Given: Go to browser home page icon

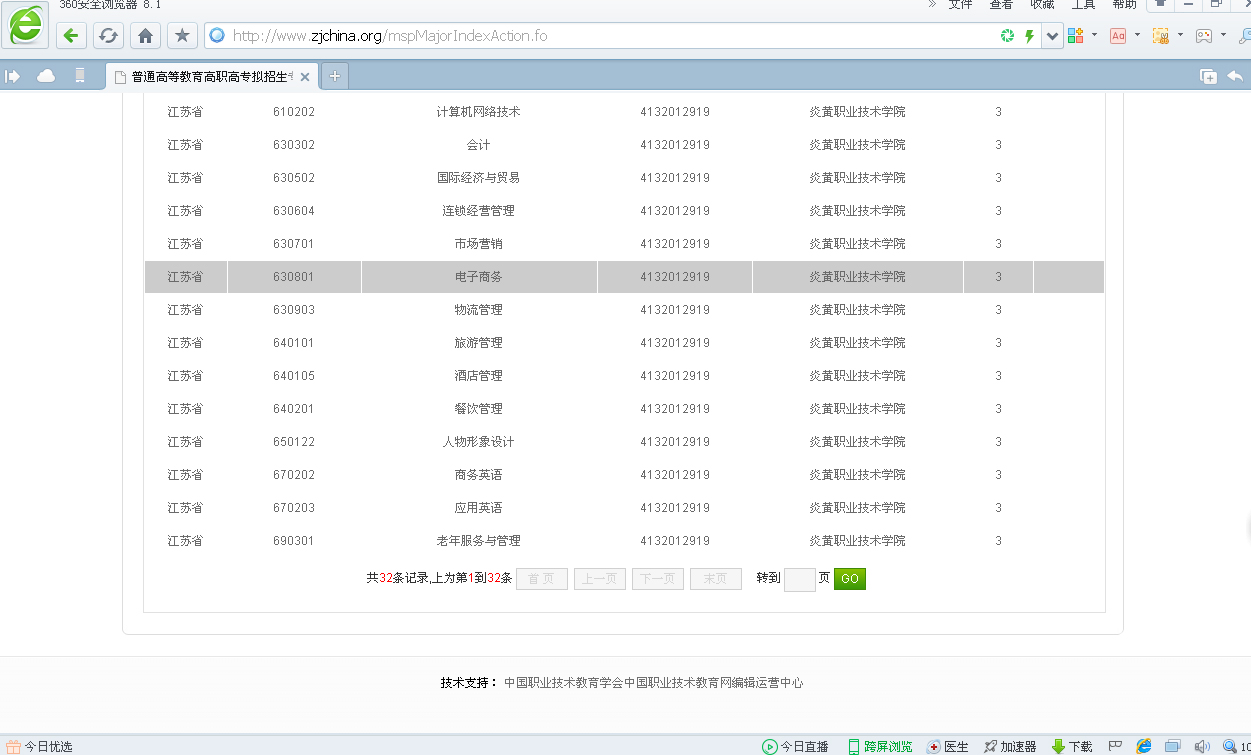Looking at the screenshot, I should tap(145, 36).
